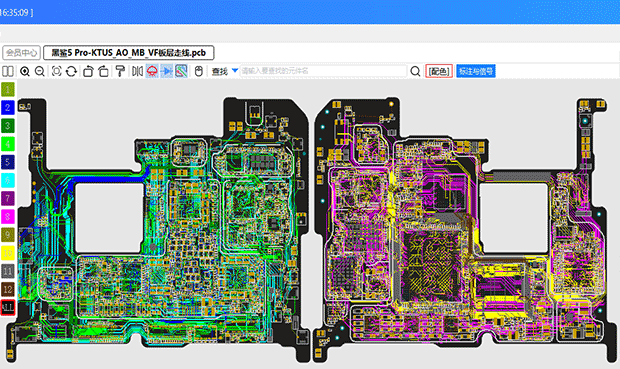
Task: Toggle the red highlighted toolbar button
Action: coord(152,72)
